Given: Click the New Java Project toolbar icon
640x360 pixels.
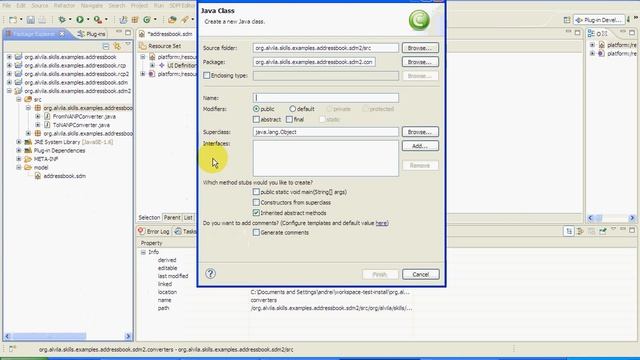Looking at the screenshot, I should tap(123, 20).
